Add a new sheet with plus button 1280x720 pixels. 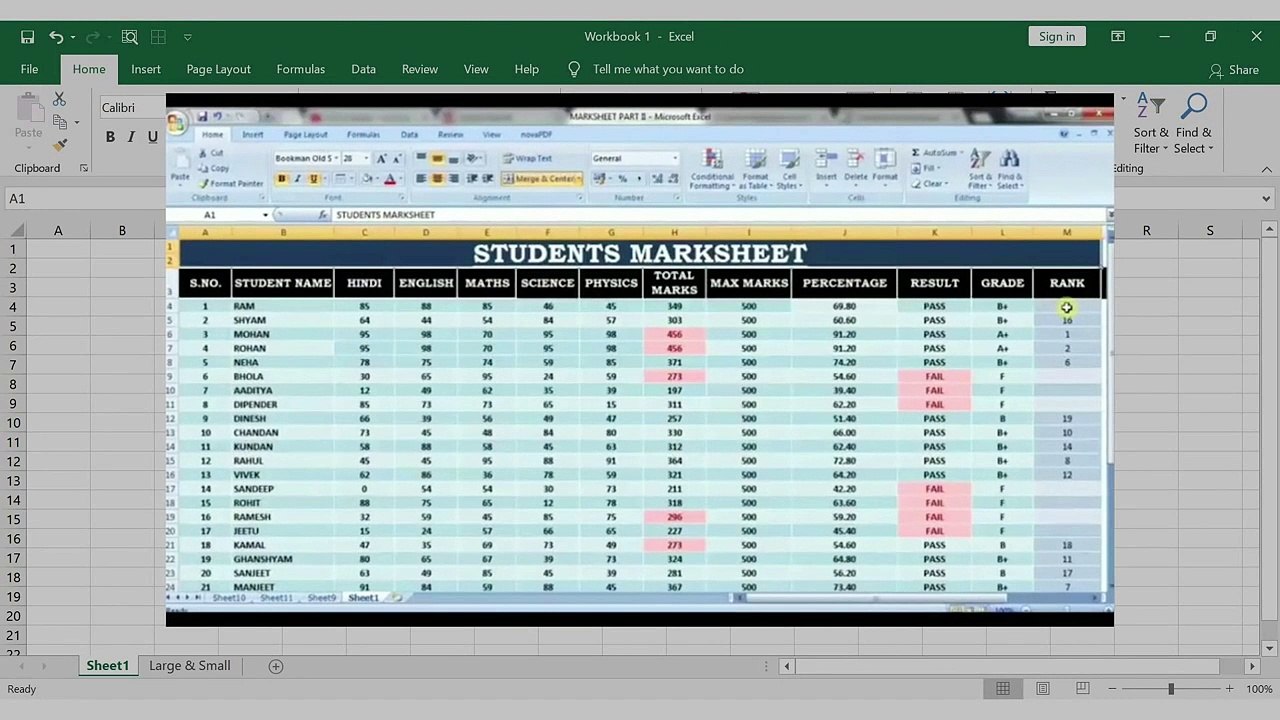coord(276,666)
